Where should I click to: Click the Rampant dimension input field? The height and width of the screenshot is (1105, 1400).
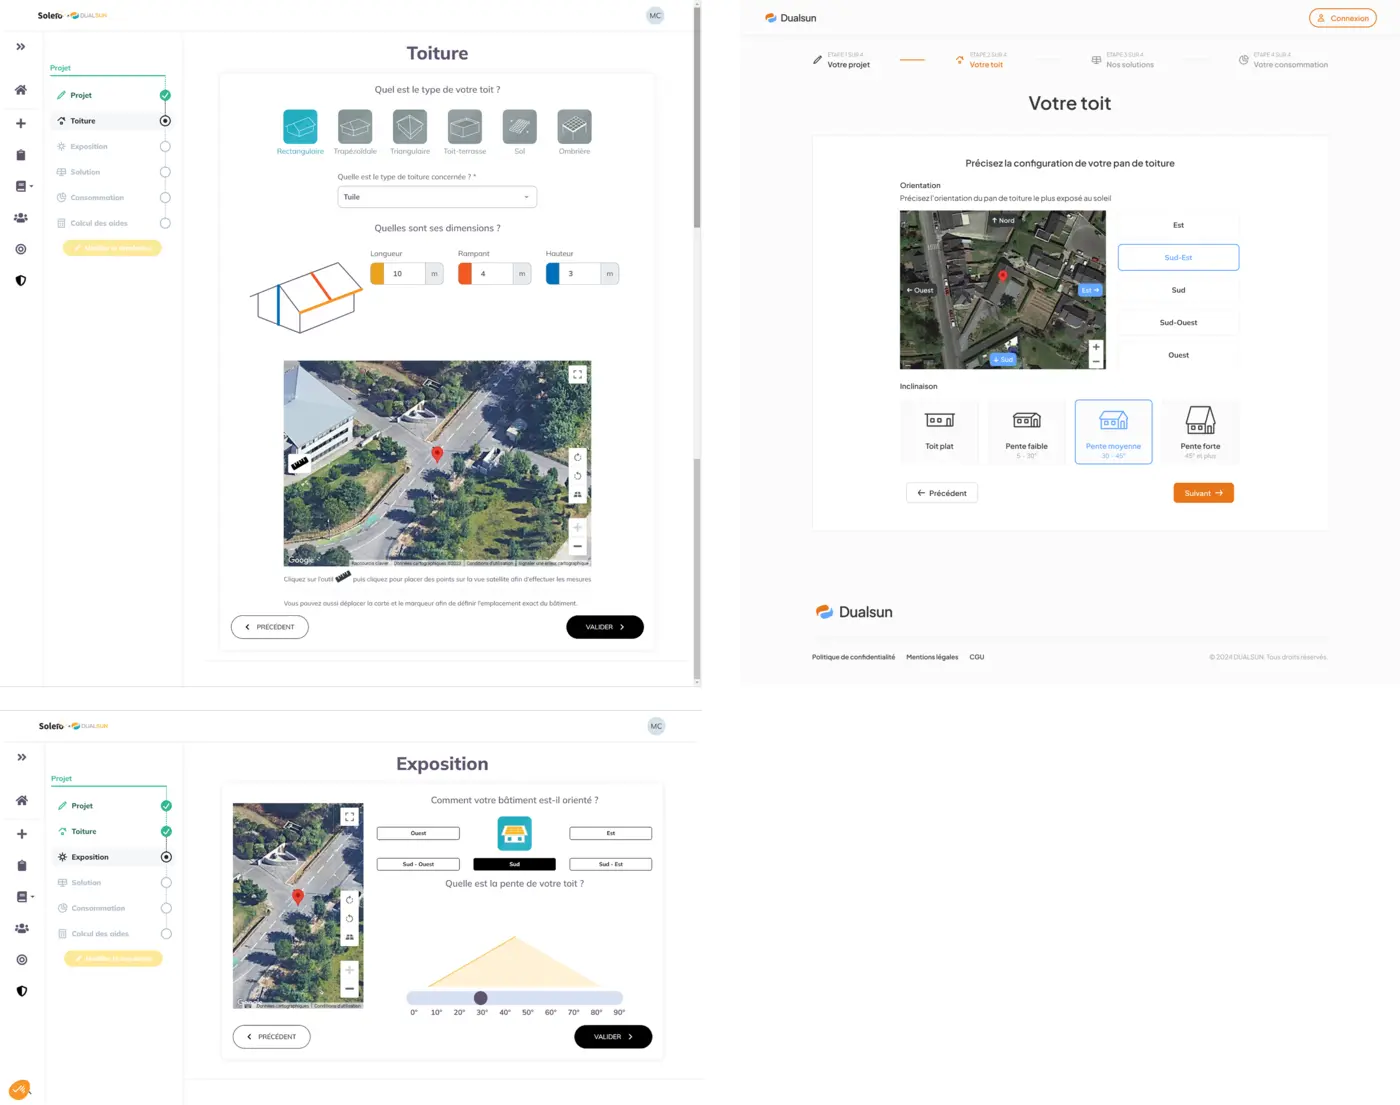click(493, 273)
